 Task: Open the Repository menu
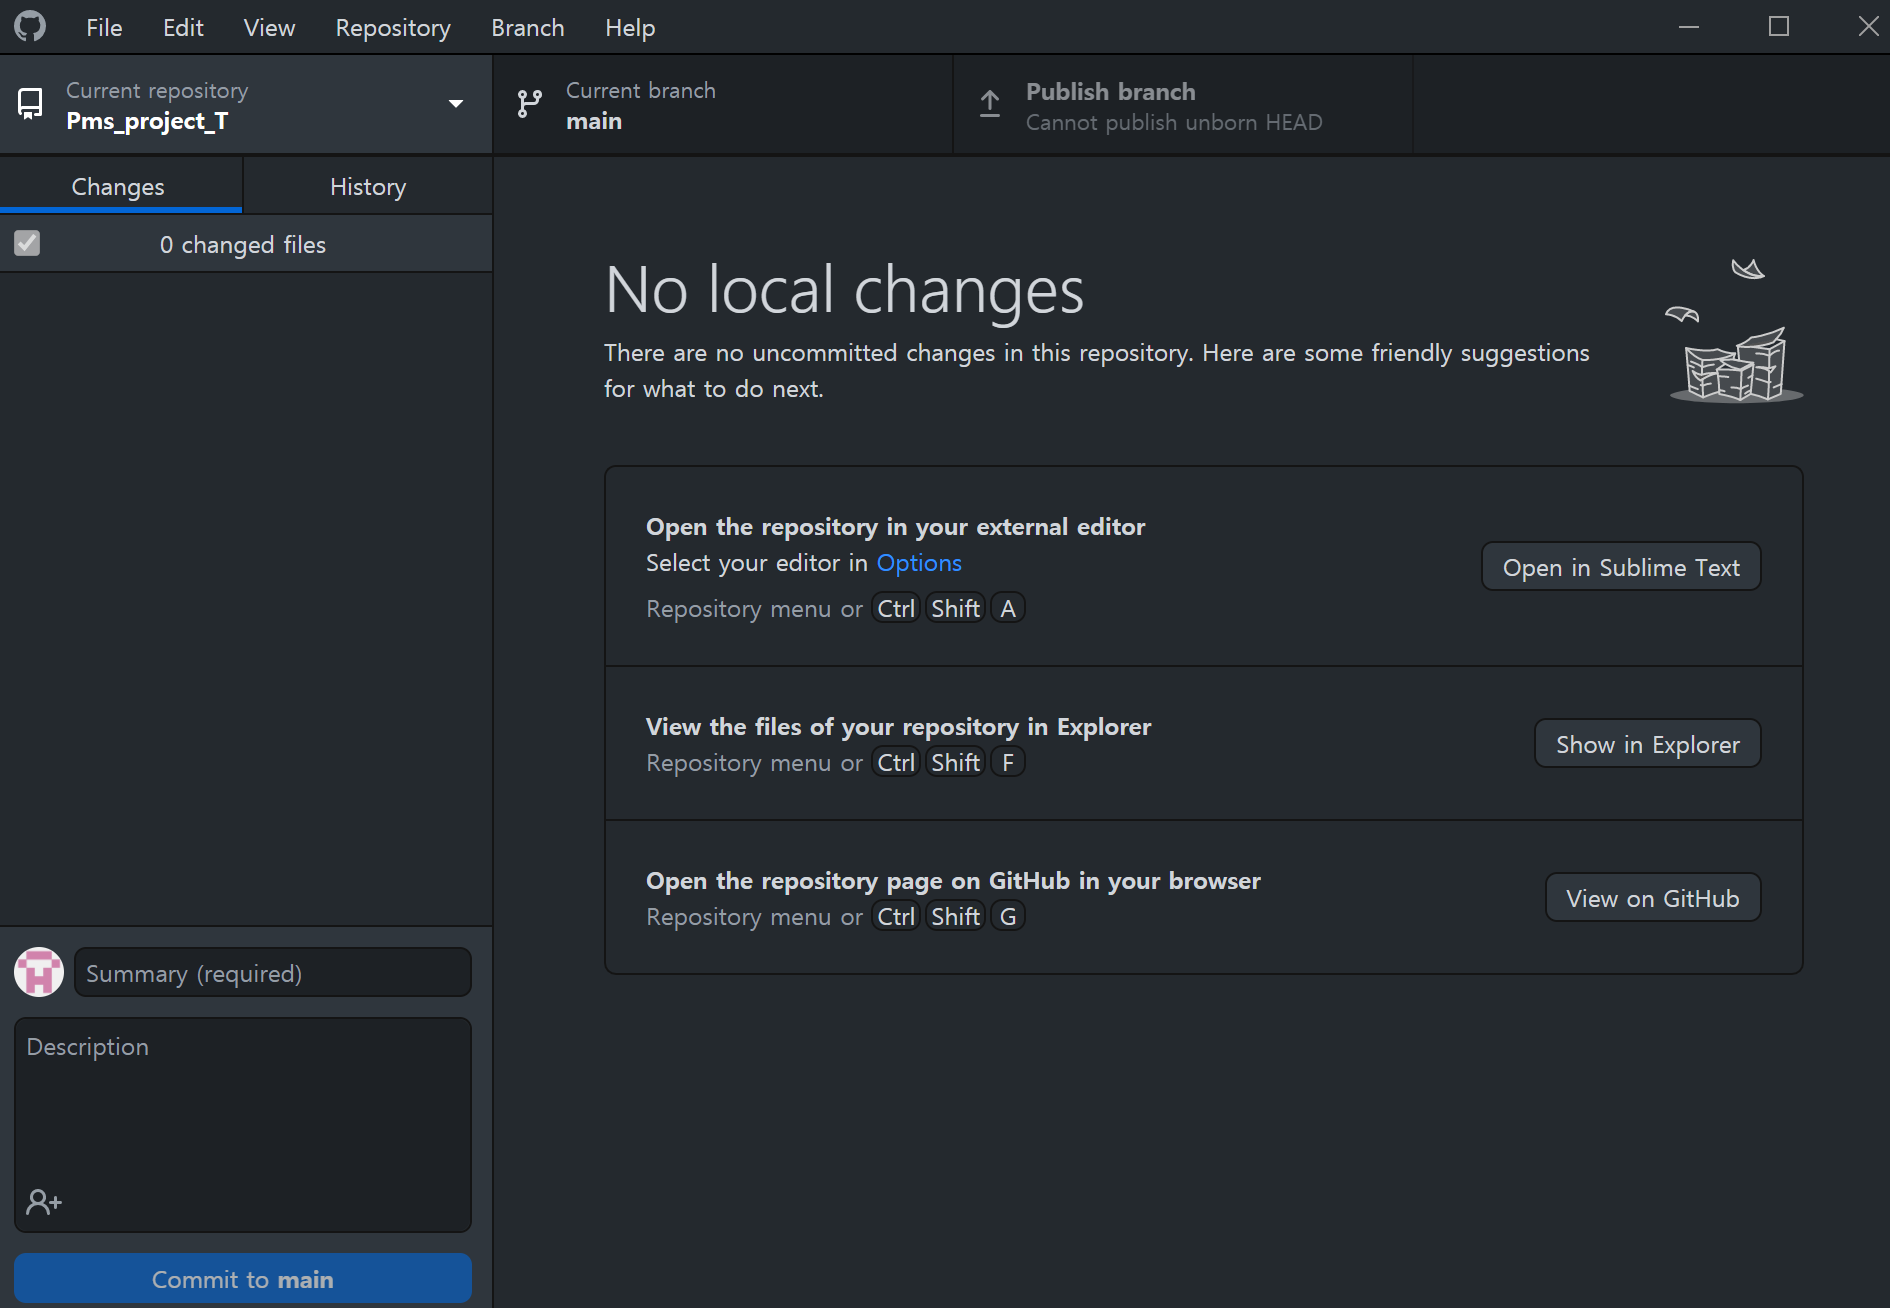tap(393, 28)
